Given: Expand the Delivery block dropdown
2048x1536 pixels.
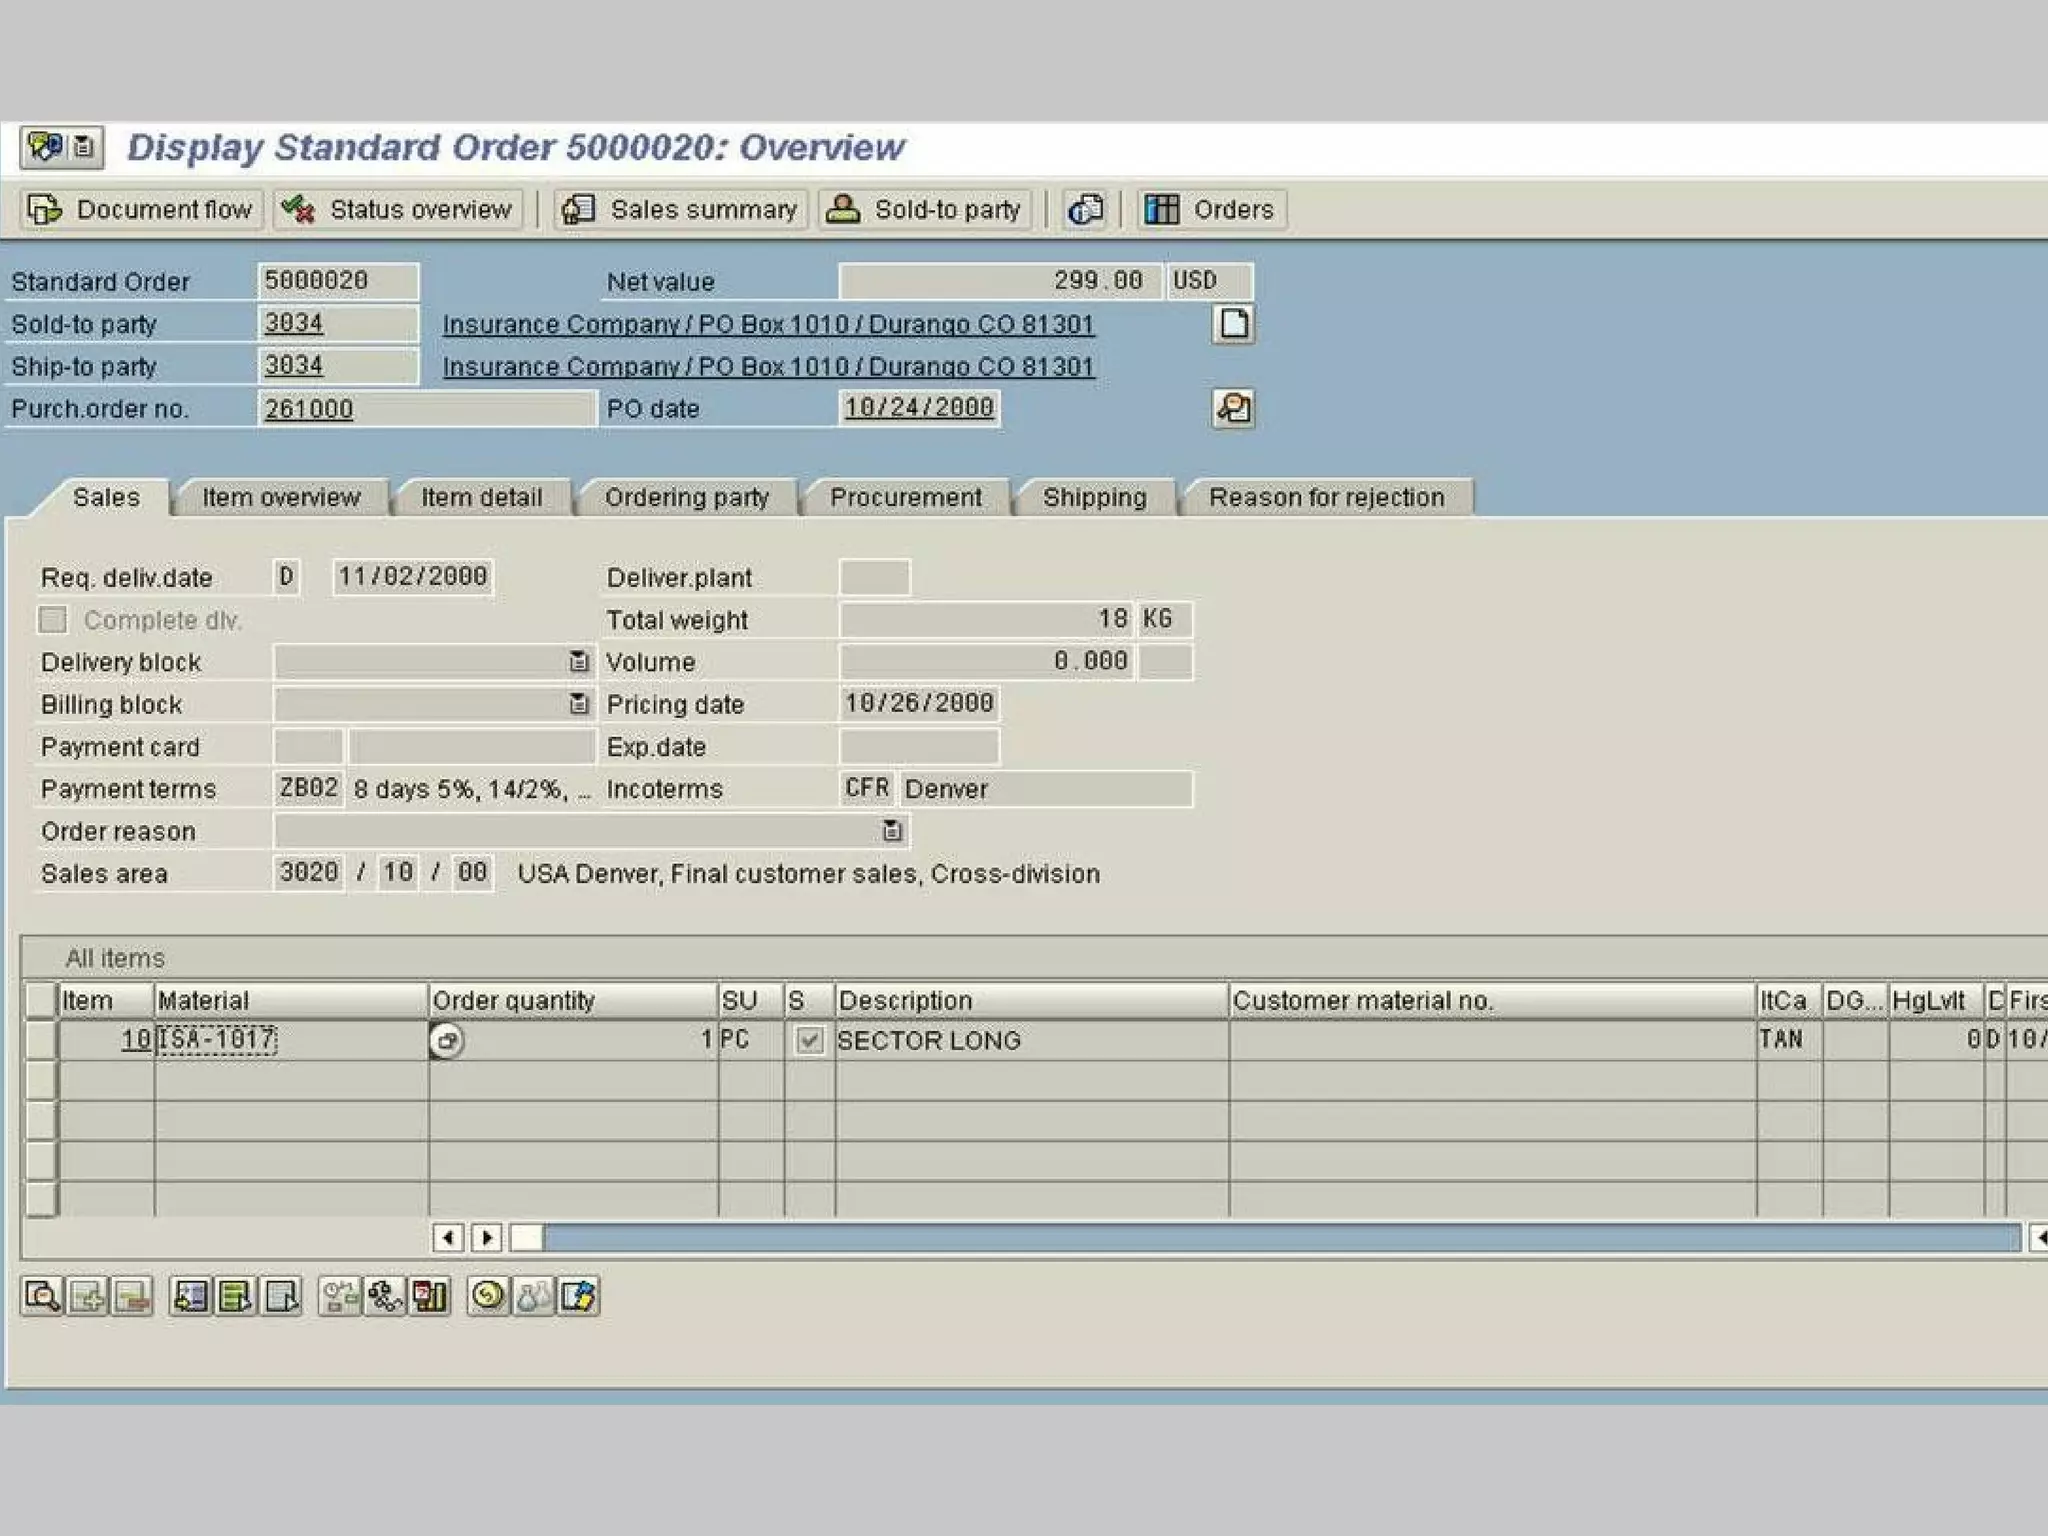Looking at the screenshot, I should coord(578,662).
